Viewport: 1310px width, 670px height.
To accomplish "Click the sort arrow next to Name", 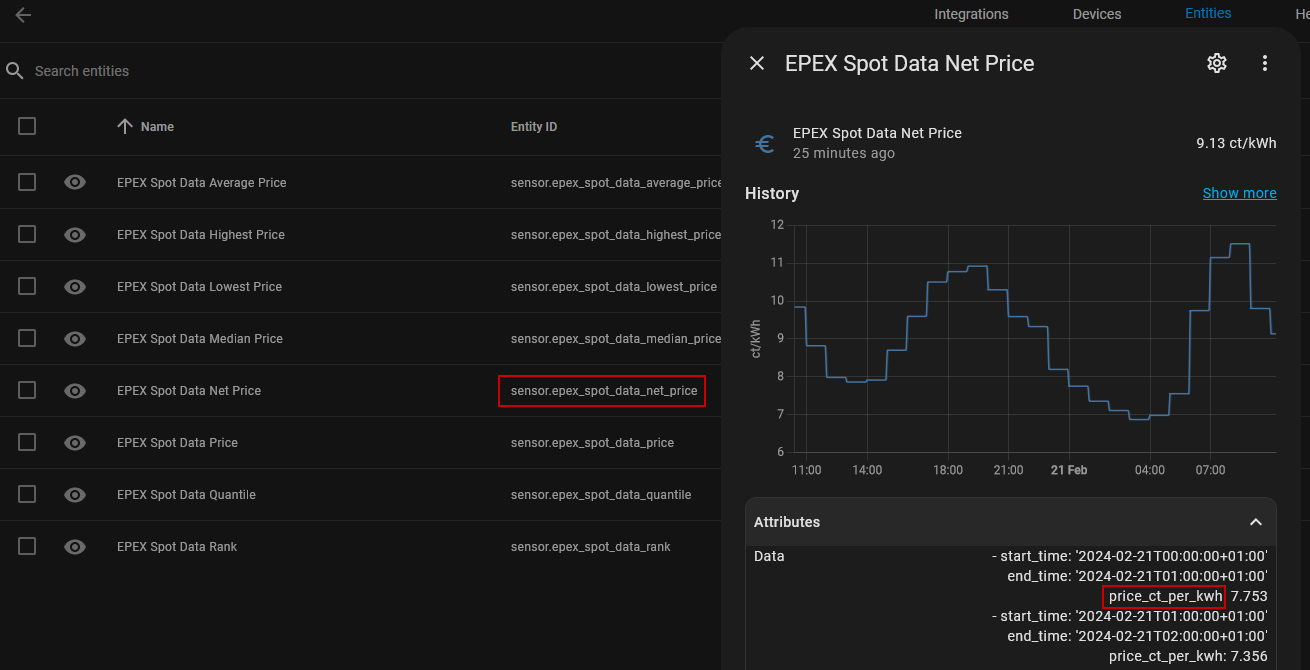I will [x=125, y=126].
